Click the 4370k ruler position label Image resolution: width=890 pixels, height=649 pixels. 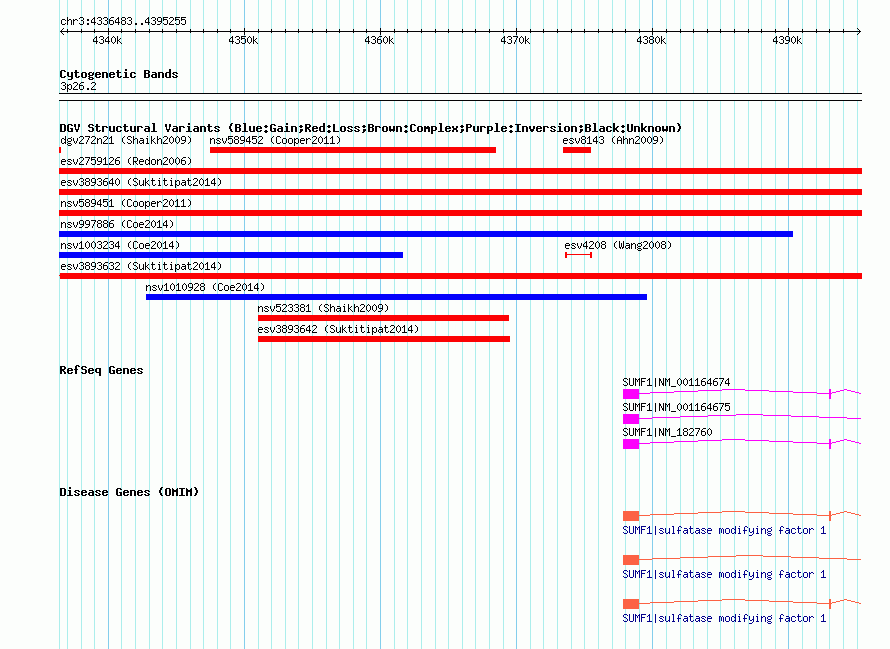515,40
